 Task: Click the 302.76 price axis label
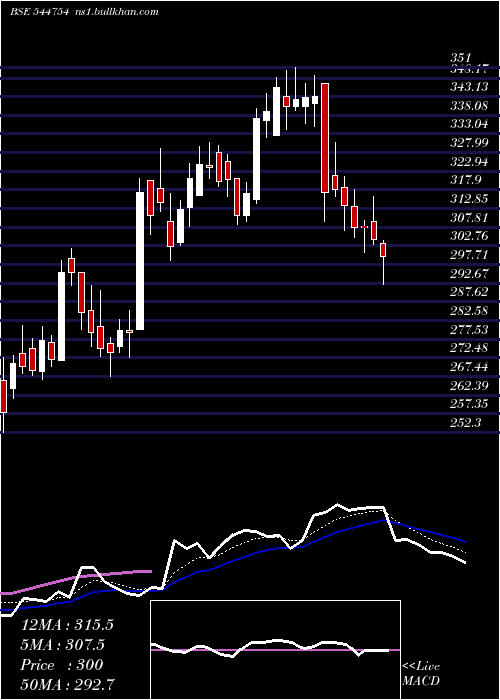[x=469, y=236]
